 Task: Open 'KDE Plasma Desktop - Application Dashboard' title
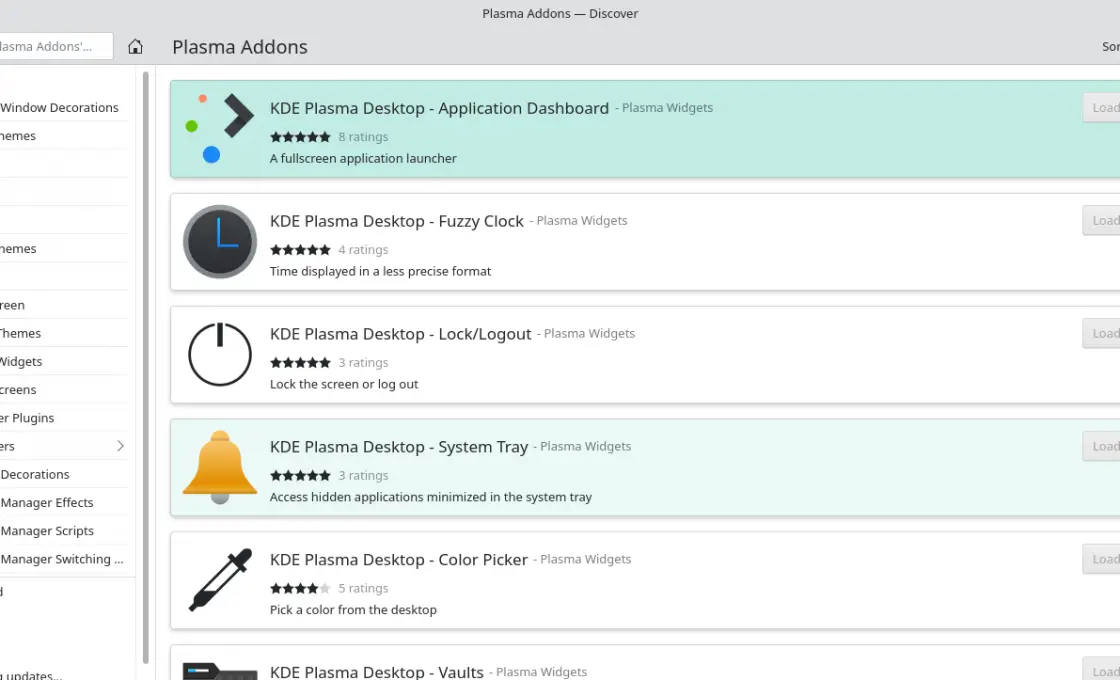(x=439, y=108)
